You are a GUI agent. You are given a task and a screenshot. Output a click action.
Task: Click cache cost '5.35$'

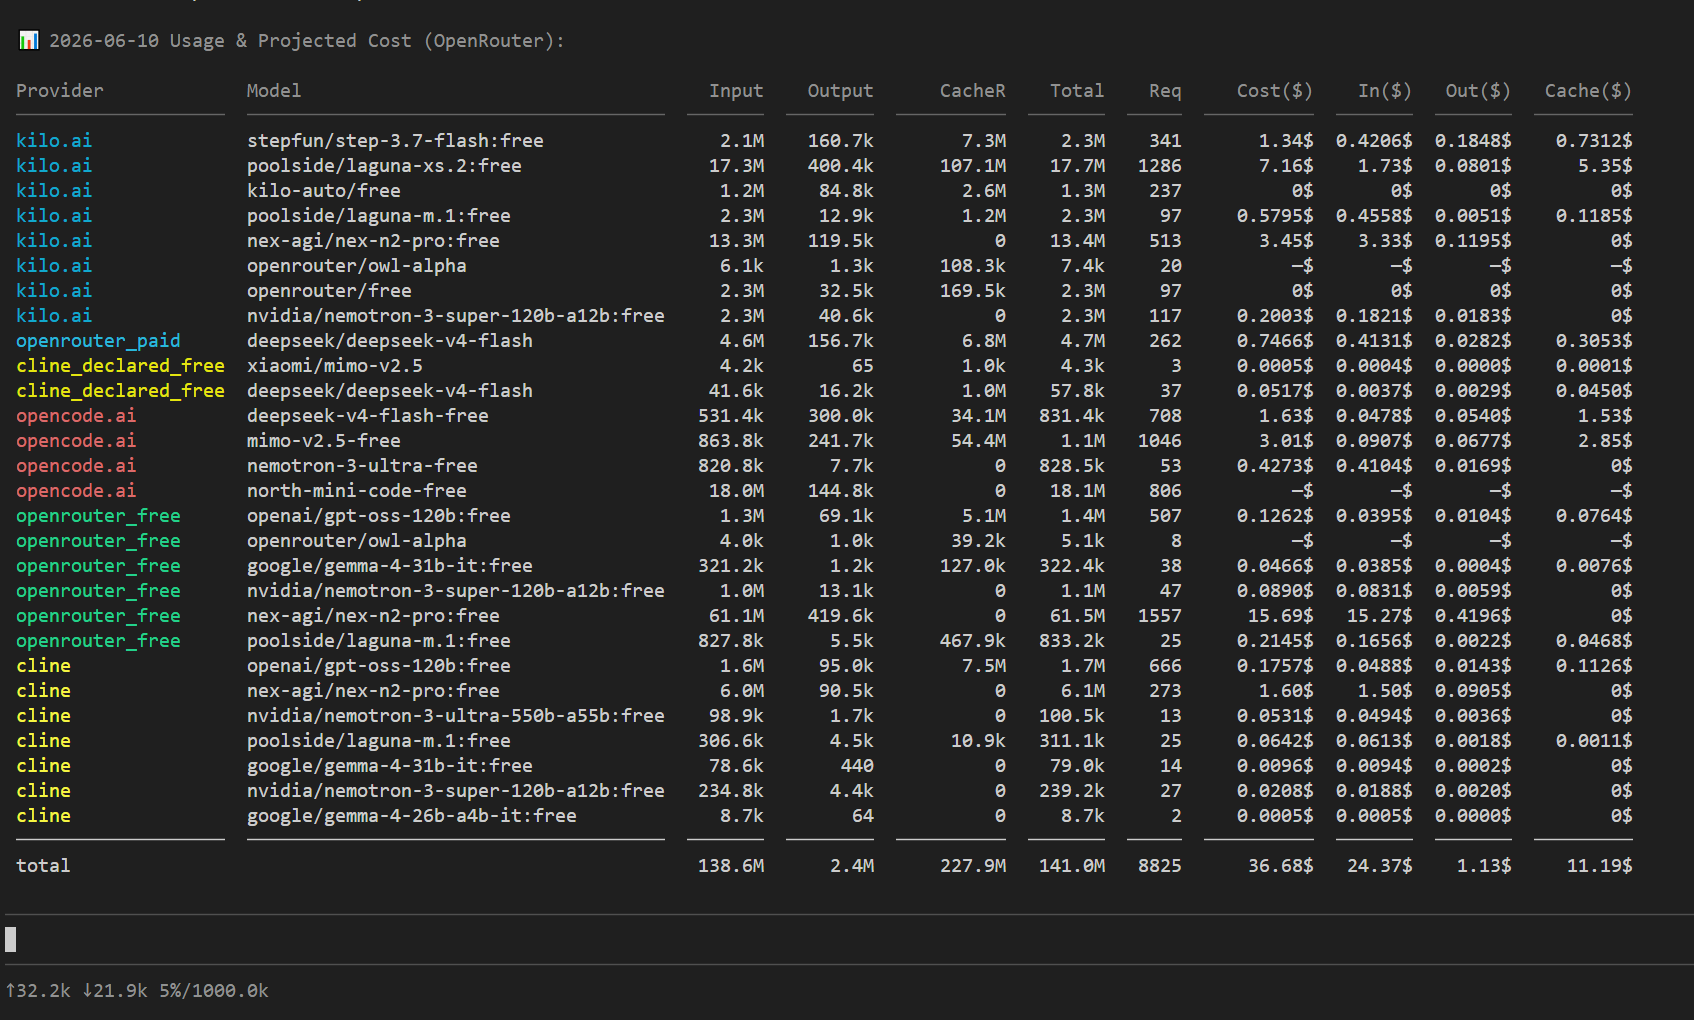coord(1605,166)
